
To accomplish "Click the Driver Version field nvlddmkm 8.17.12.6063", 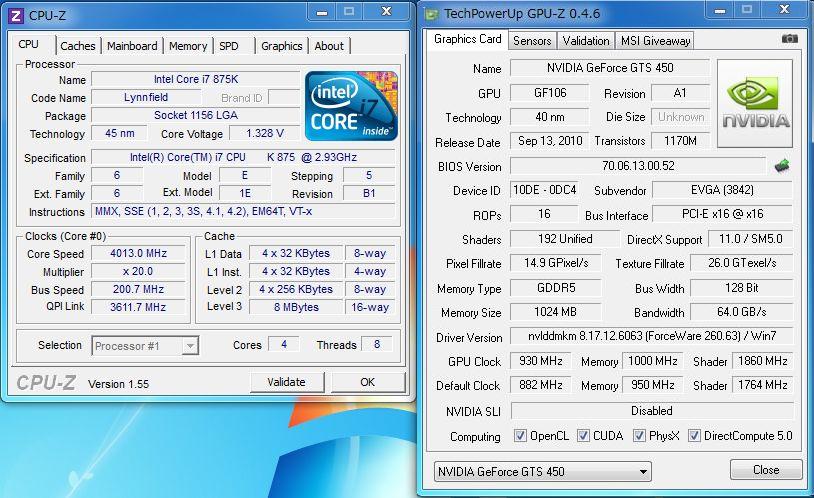I will pyautogui.click(x=652, y=336).
